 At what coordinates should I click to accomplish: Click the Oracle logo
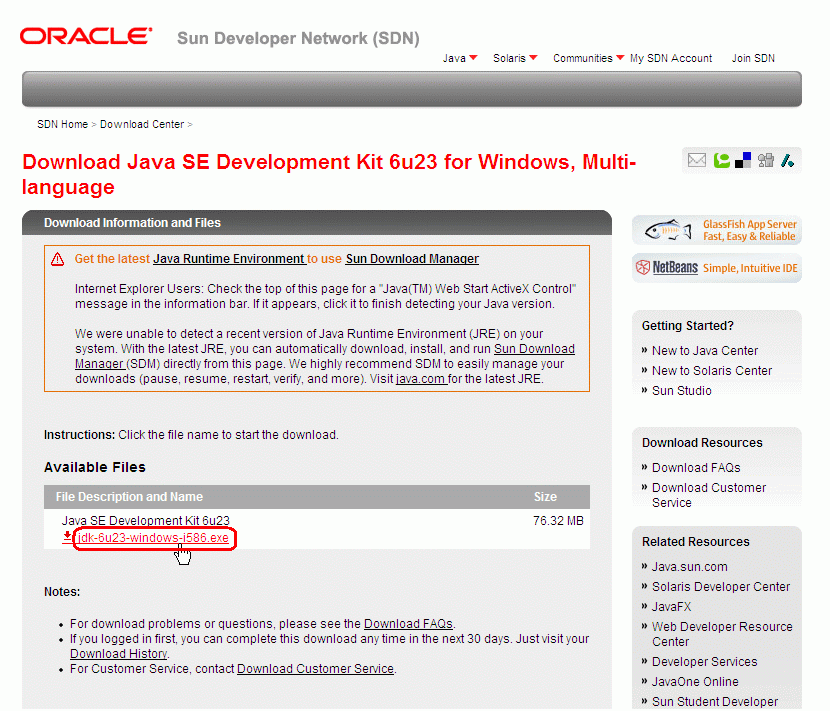(86, 37)
